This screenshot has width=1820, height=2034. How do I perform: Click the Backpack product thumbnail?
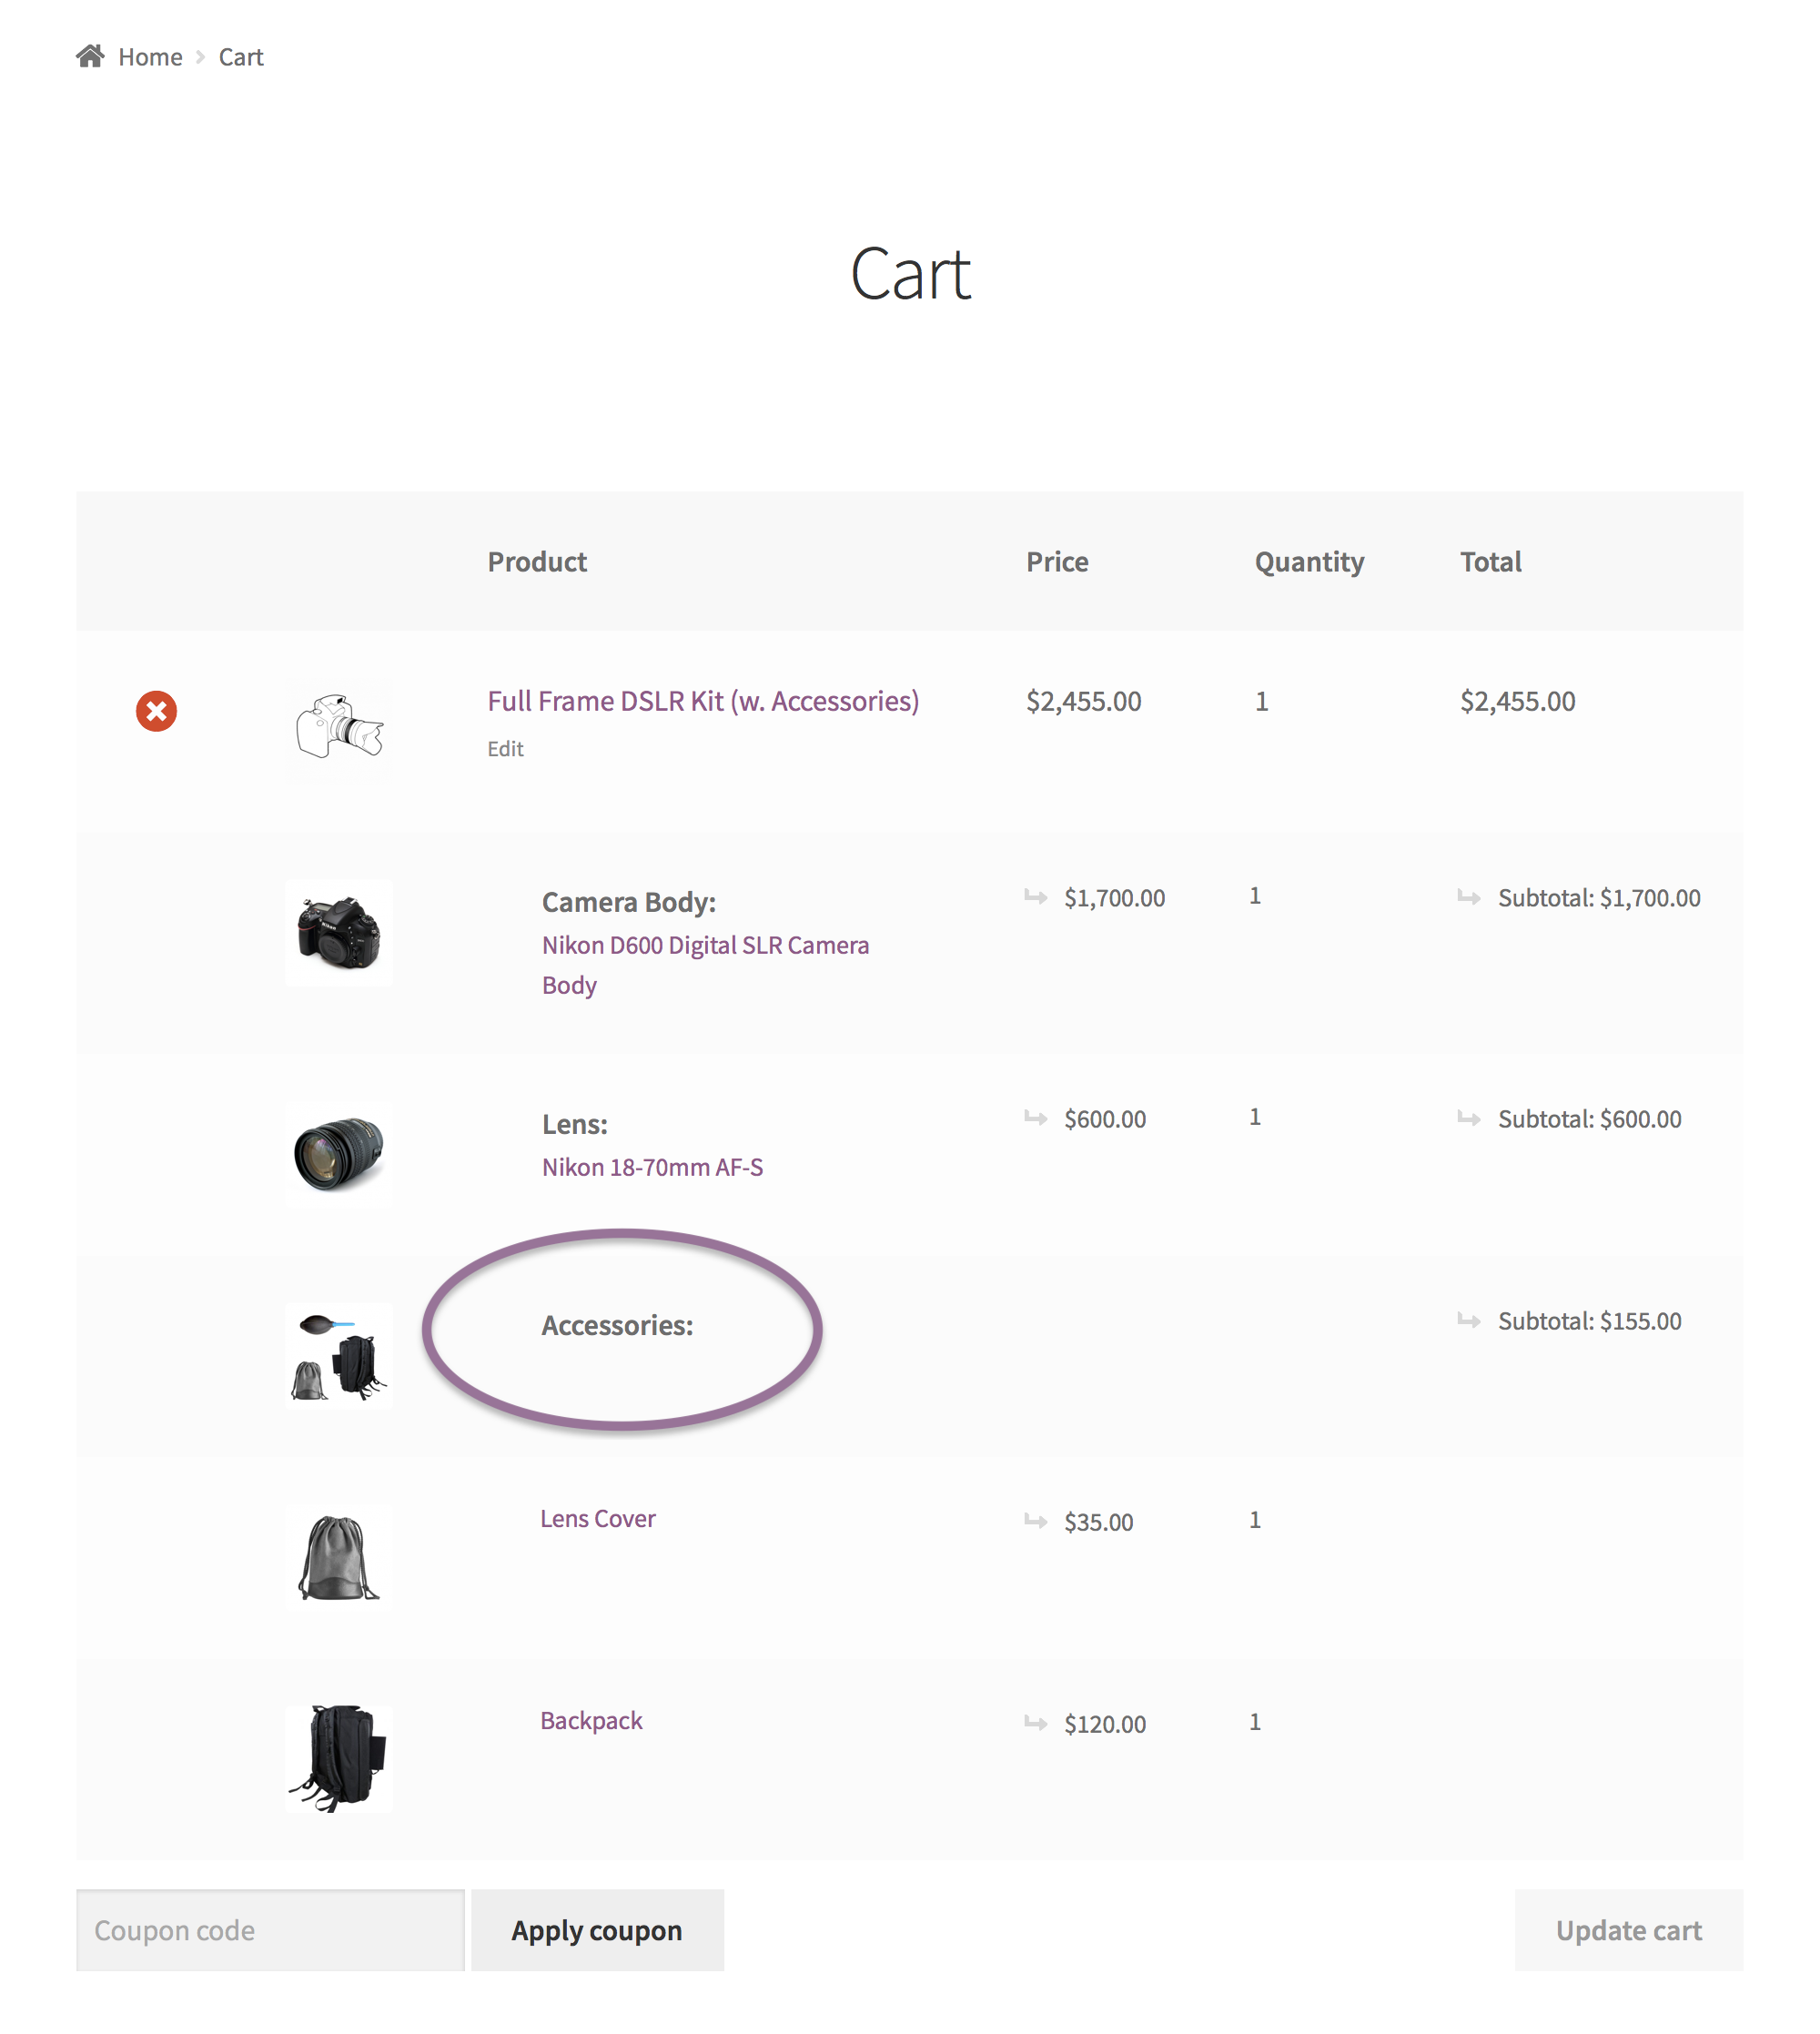338,1757
